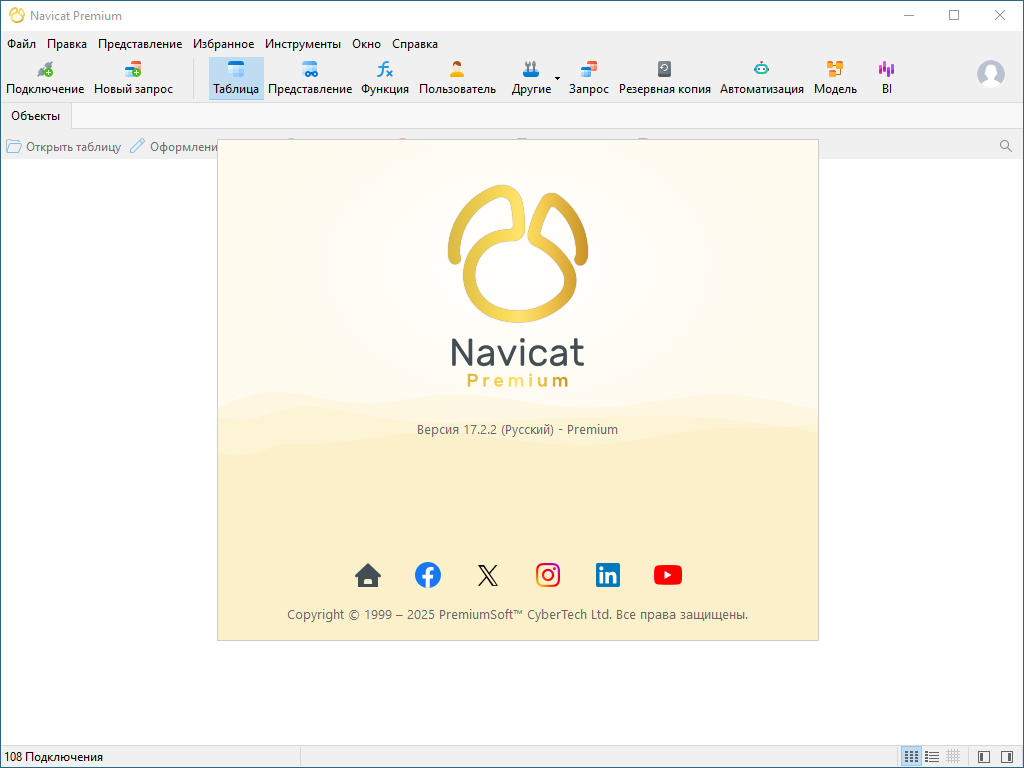Image resolution: width=1024 pixels, height=768 pixels.
Task: Toggle the left pane visibility icon
Action: click(984, 757)
